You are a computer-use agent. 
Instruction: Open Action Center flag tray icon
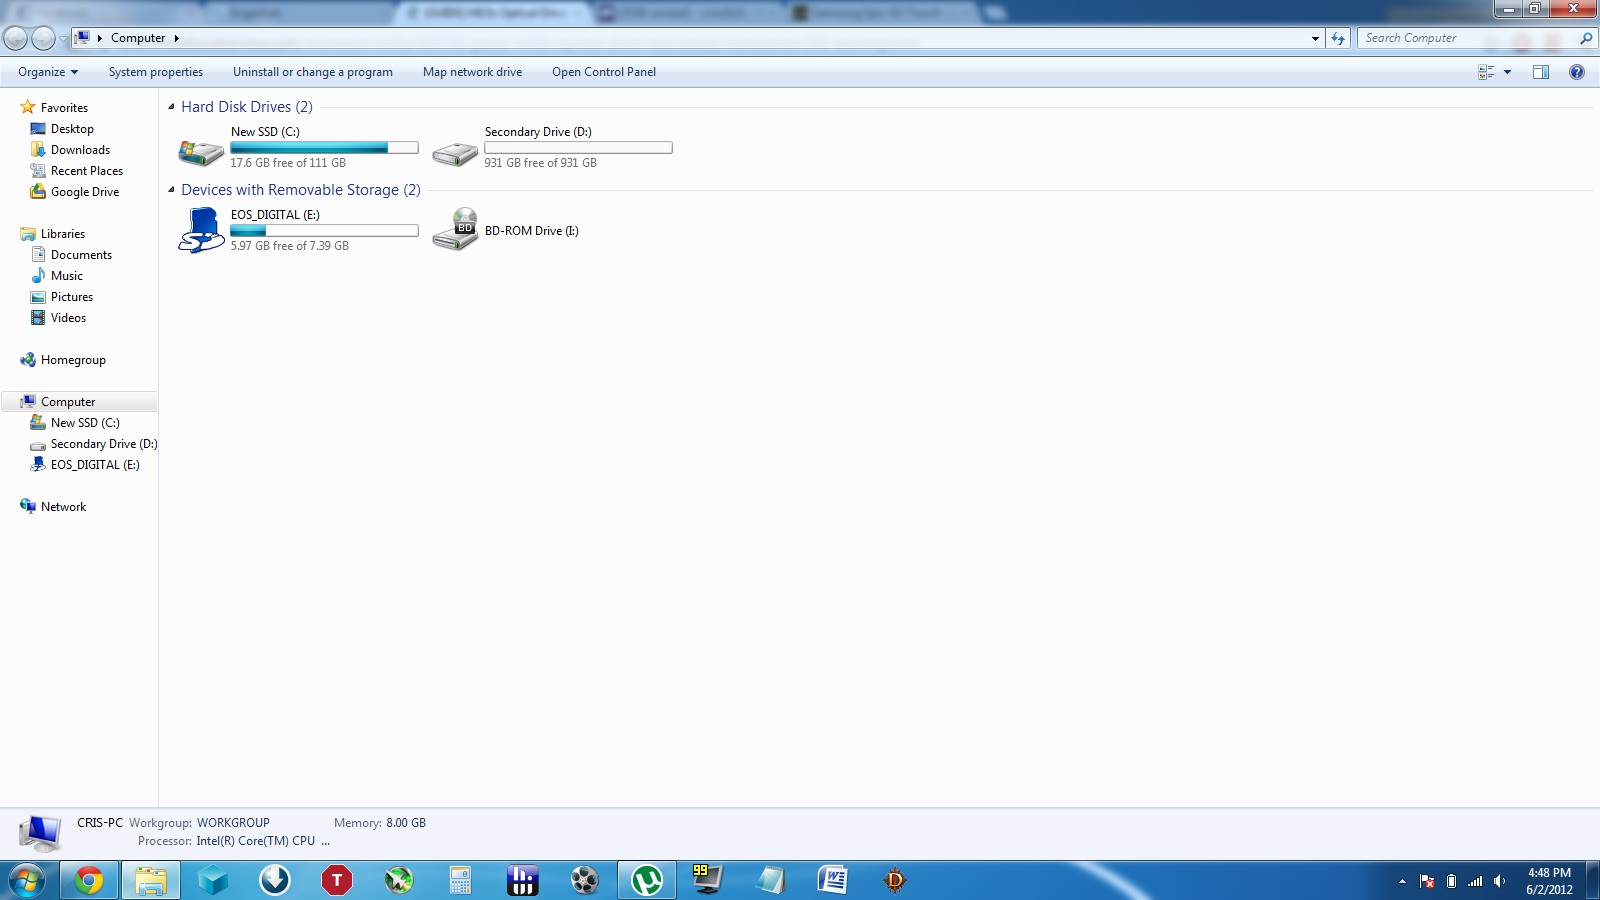point(1427,881)
